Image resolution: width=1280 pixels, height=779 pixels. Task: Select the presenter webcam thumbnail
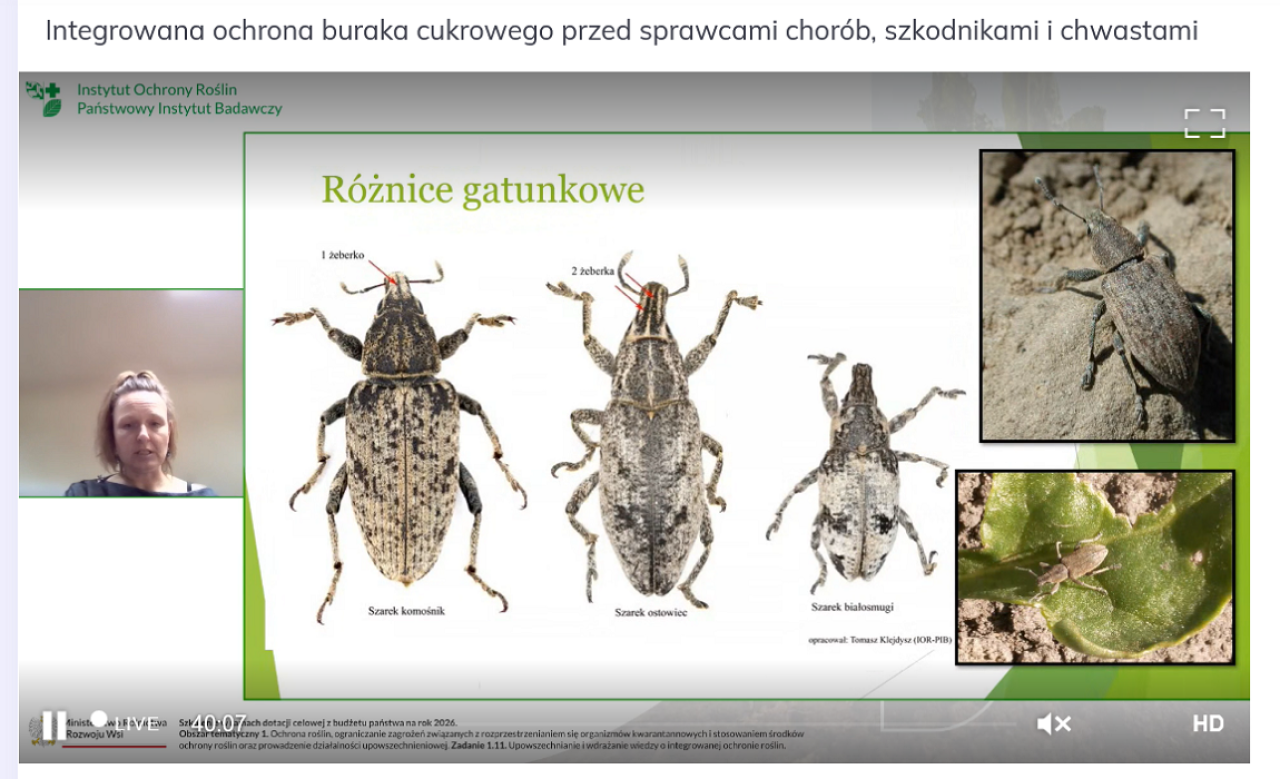(x=131, y=393)
